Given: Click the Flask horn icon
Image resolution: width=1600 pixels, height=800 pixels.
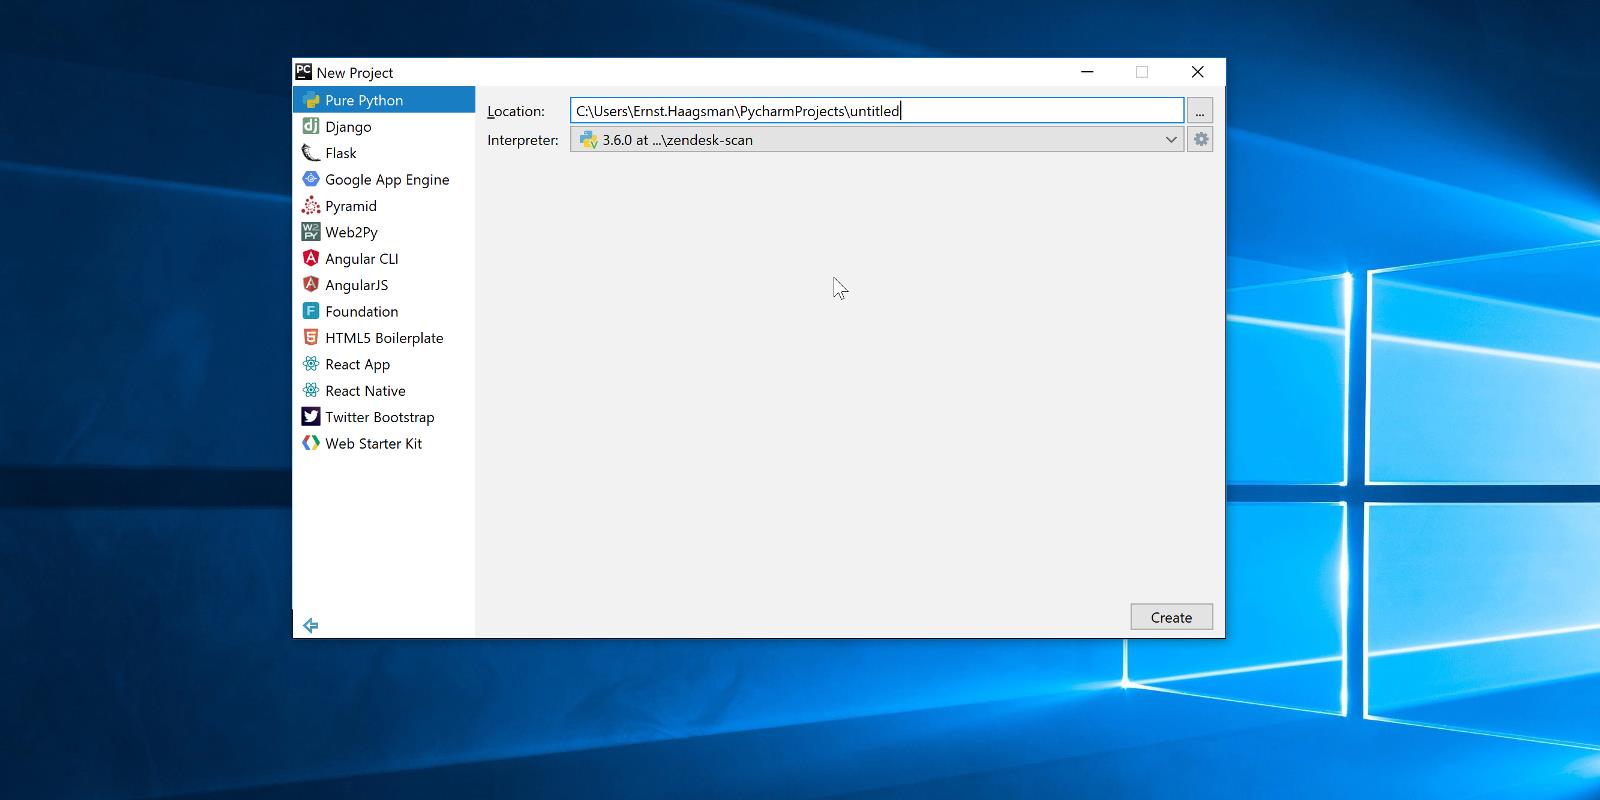Looking at the screenshot, I should (x=311, y=153).
